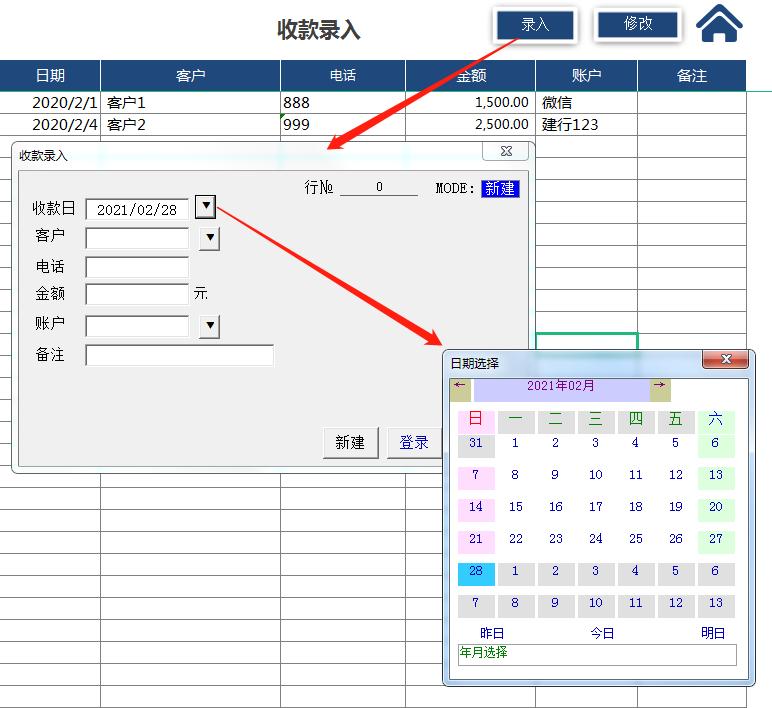Click the 年月选择 field
The width and height of the screenshot is (772, 708).
coord(597,654)
